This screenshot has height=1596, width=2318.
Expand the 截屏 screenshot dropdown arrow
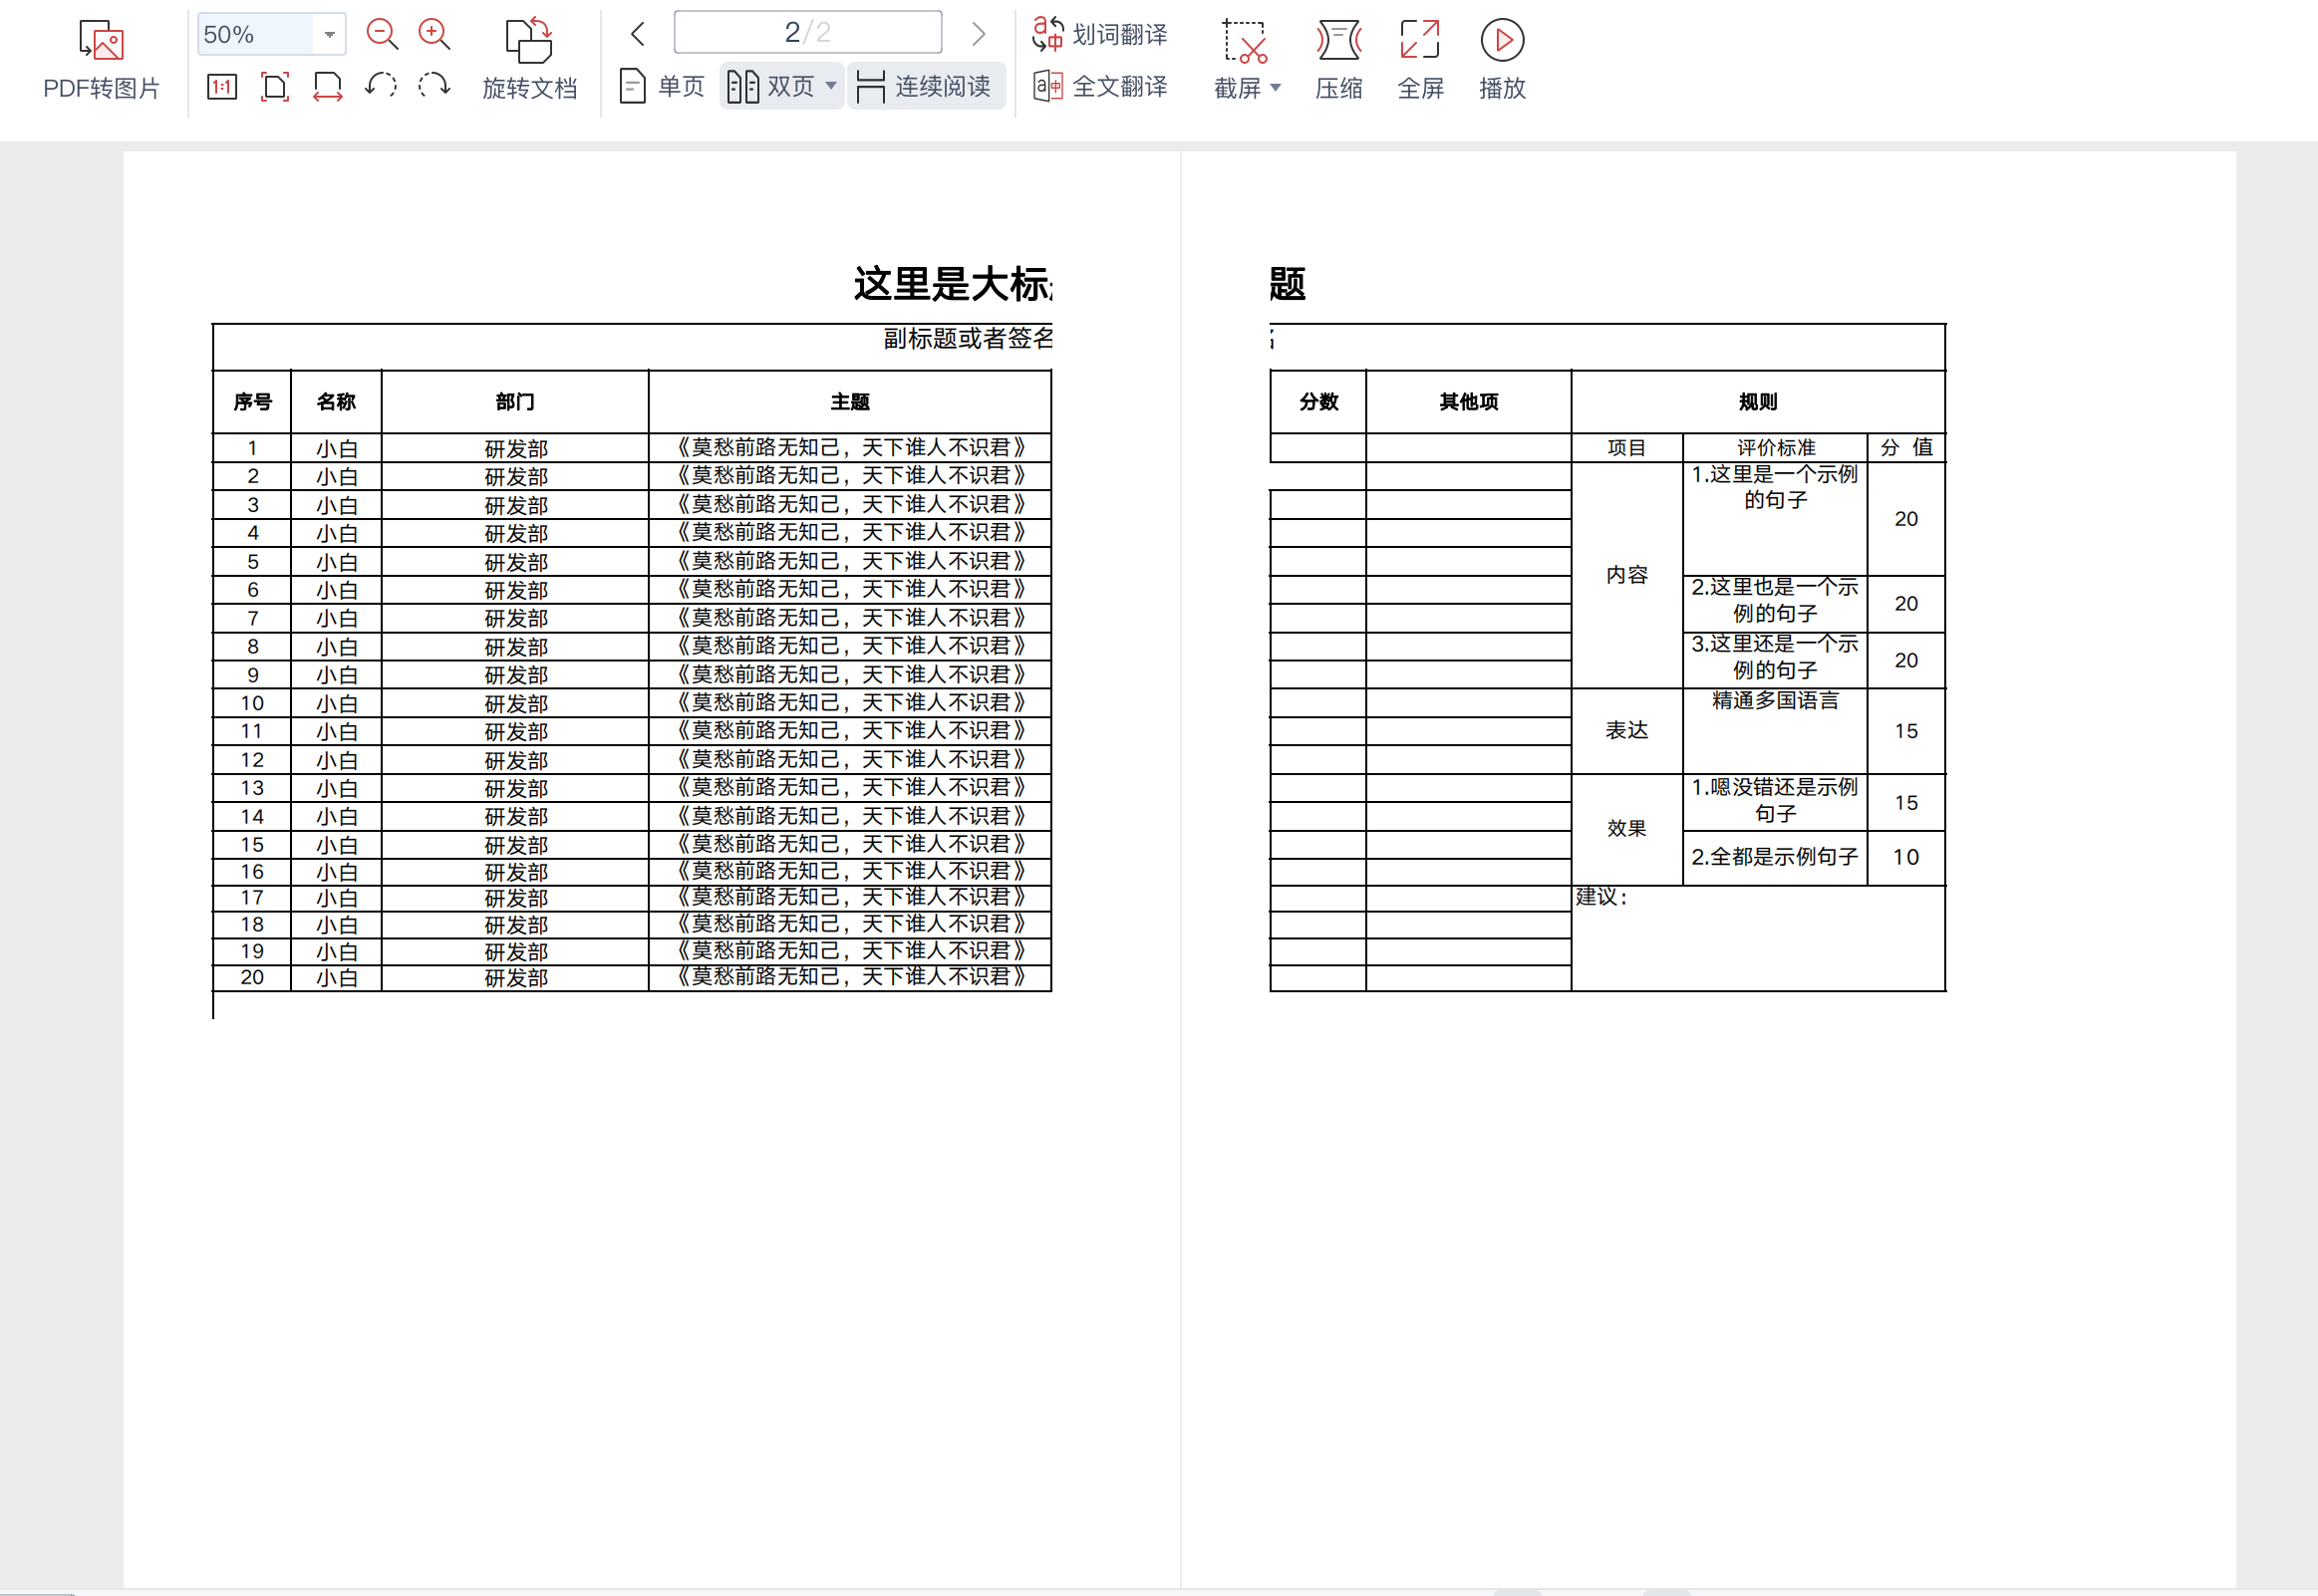coord(1275,88)
